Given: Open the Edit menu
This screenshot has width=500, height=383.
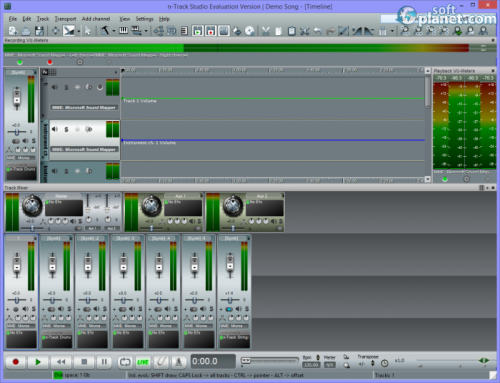Looking at the screenshot, I should click(x=27, y=19).
